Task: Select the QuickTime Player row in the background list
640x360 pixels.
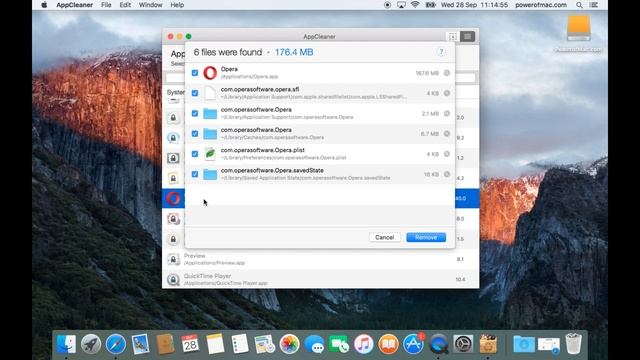Action: [x=320, y=279]
